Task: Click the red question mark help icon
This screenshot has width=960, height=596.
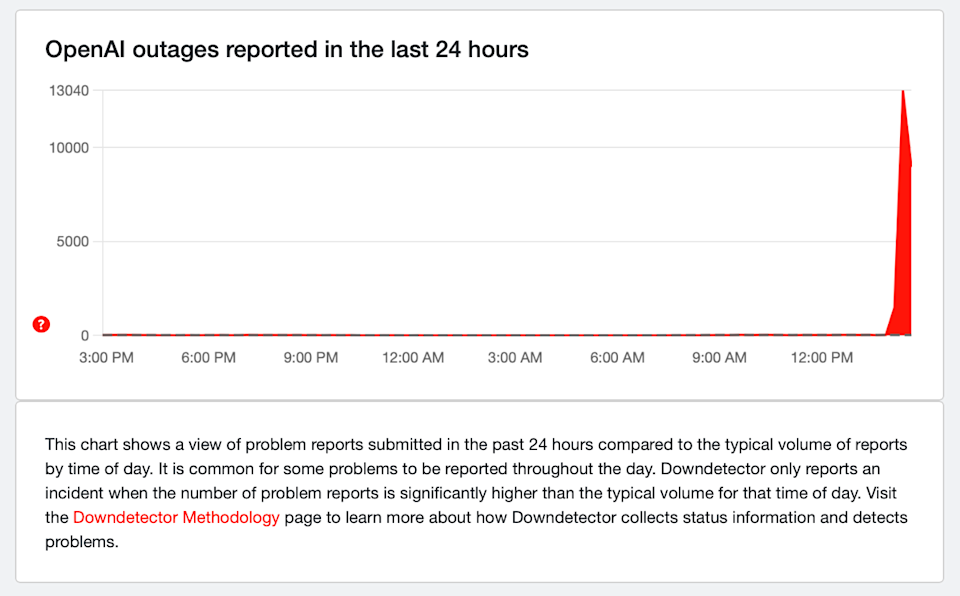Action: coord(41,324)
